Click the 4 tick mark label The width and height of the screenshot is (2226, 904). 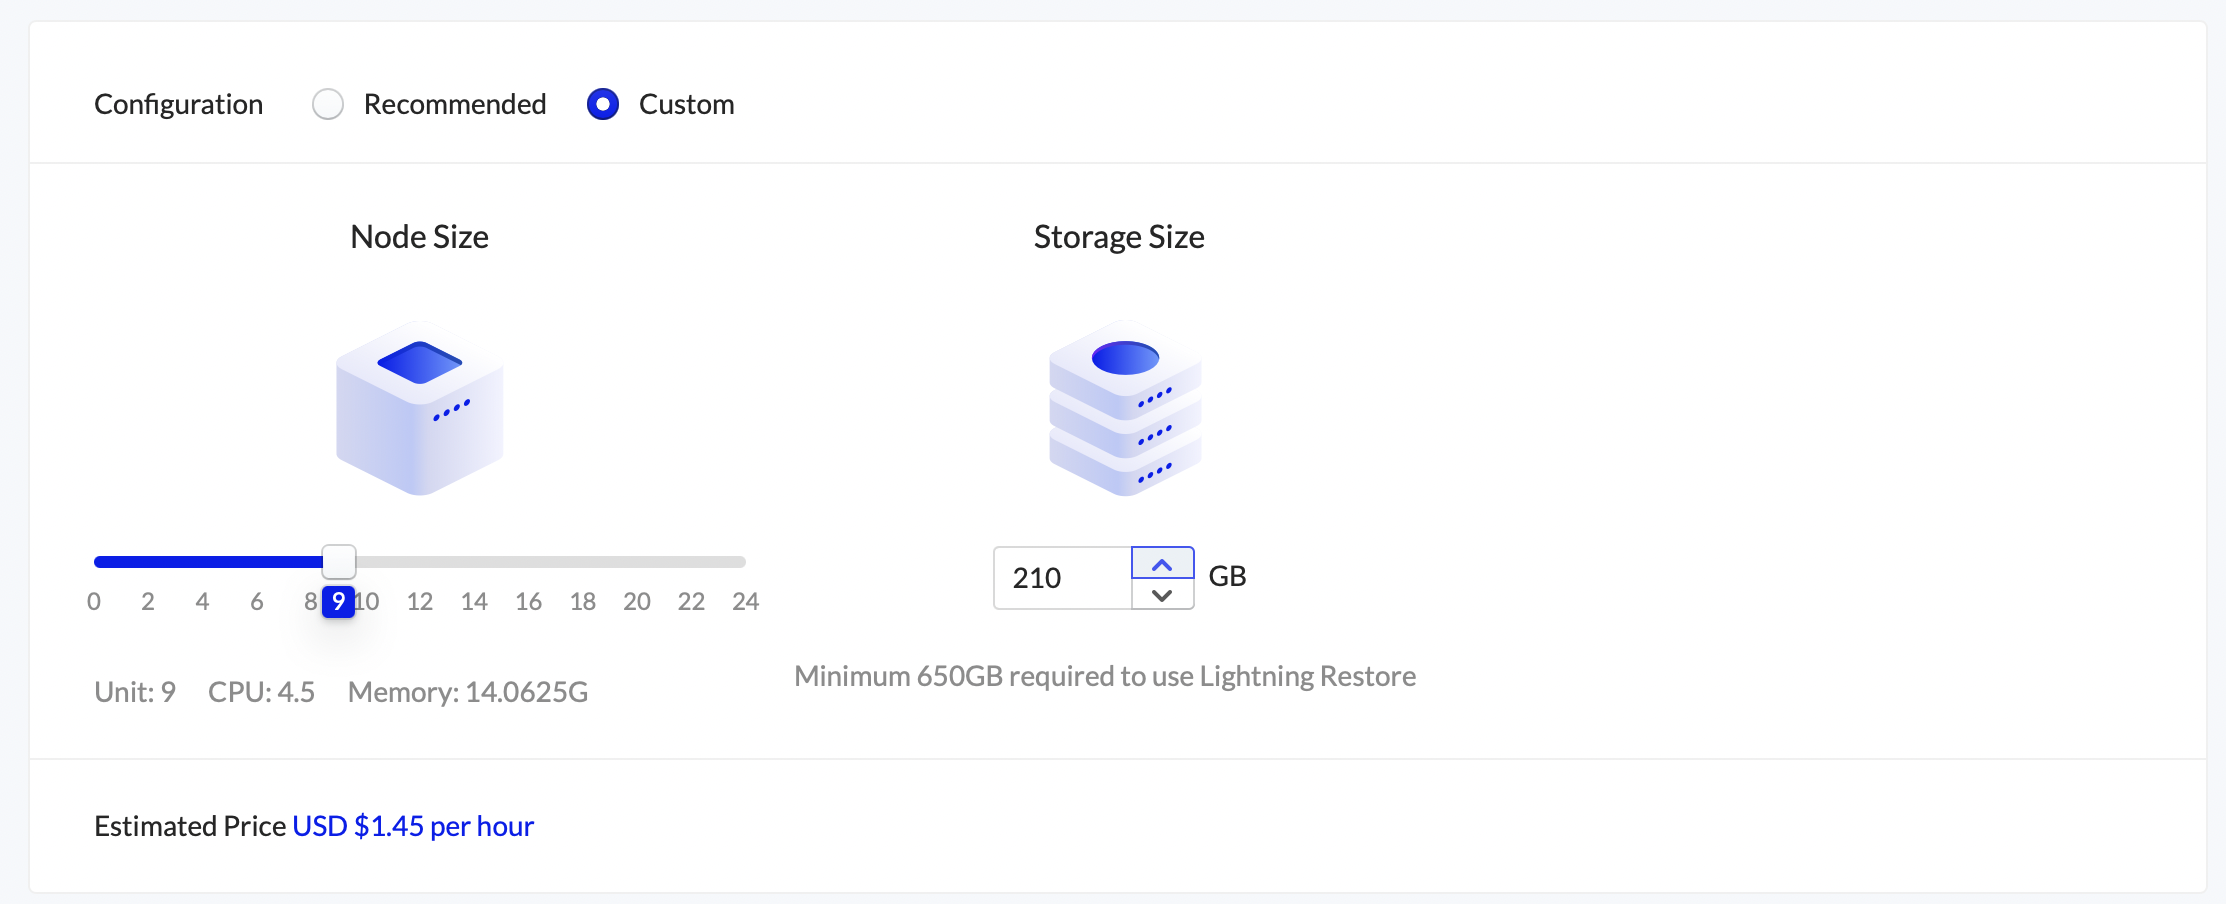(202, 602)
